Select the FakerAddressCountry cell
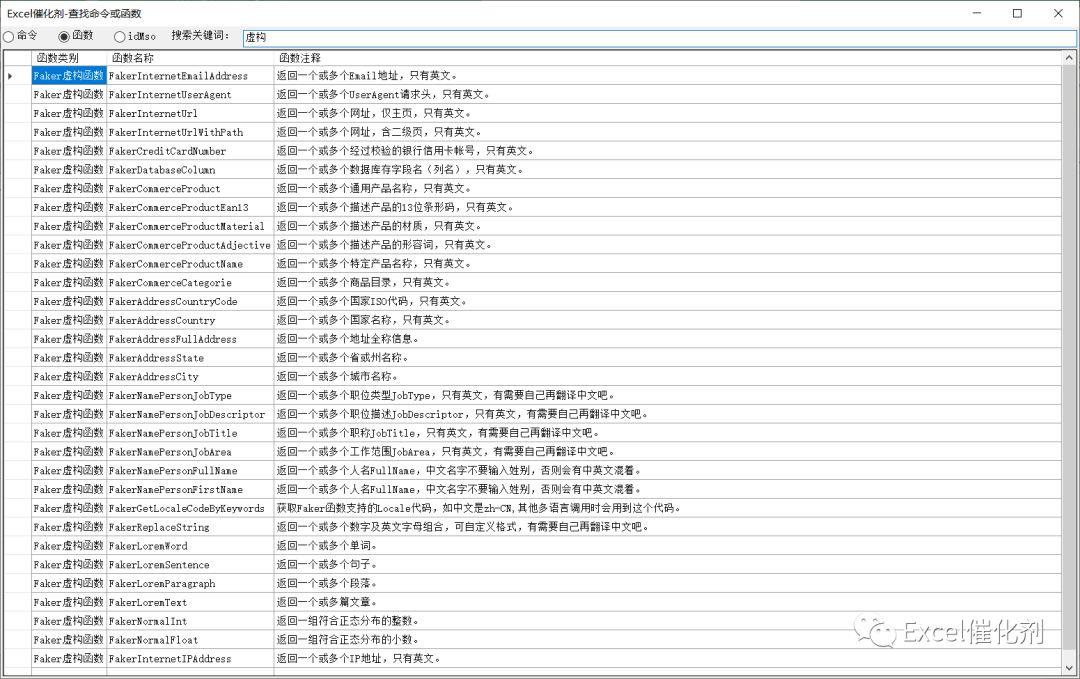Viewport: 1080px width, 679px height. (x=190, y=320)
